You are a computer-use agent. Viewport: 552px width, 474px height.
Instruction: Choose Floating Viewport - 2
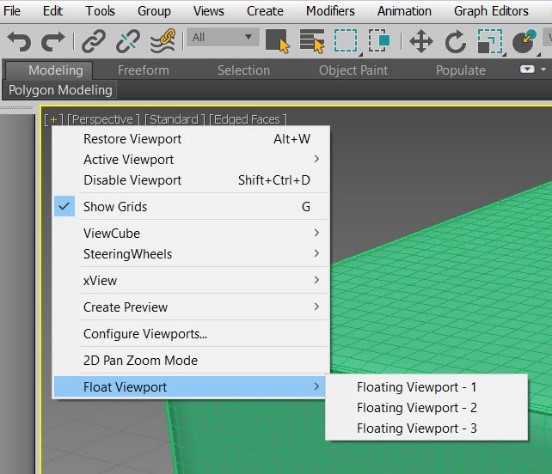(x=417, y=408)
